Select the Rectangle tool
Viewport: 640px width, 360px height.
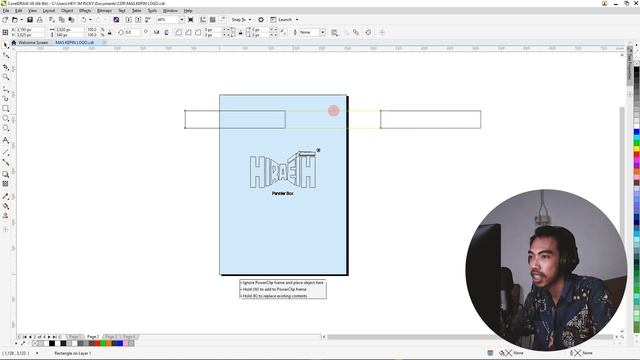coord(6,109)
